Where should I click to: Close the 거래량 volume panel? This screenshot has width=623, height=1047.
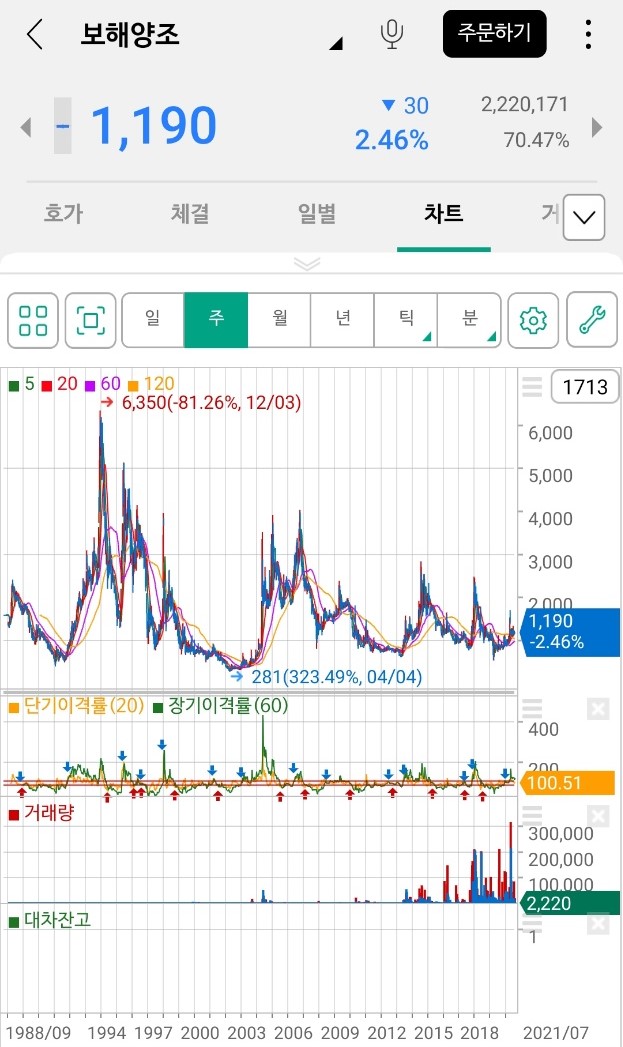[598, 816]
